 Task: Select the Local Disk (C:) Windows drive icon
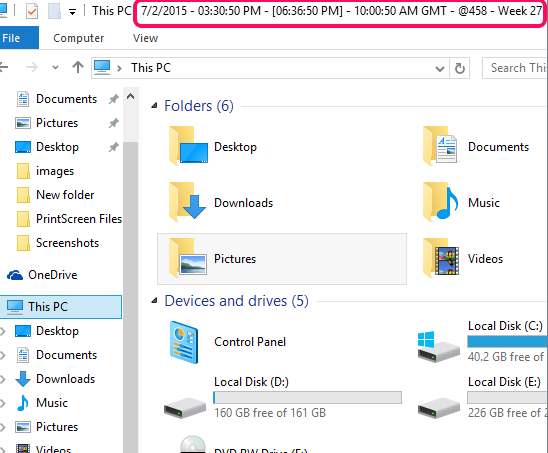pyautogui.click(x=438, y=347)
